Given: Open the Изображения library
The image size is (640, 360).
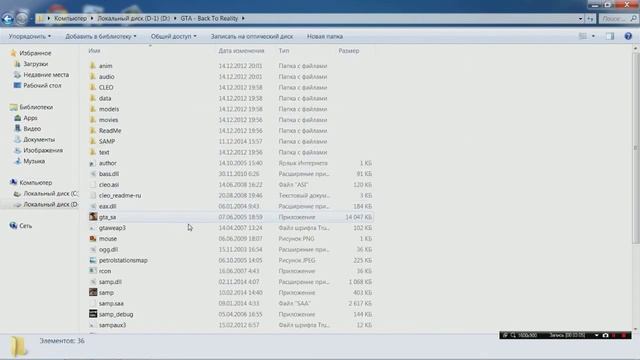Looking at the screenshot, I should click(x=43, y=150).
